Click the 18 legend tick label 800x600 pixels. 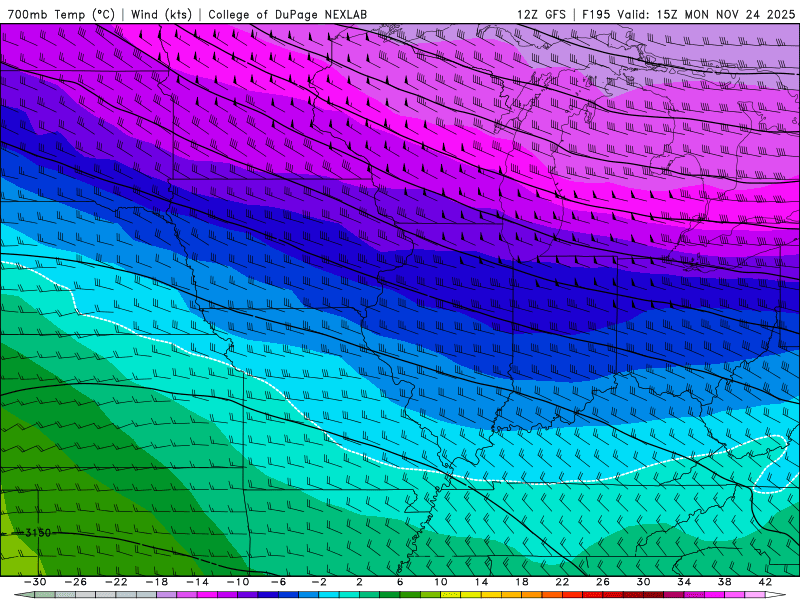point(522,582)
